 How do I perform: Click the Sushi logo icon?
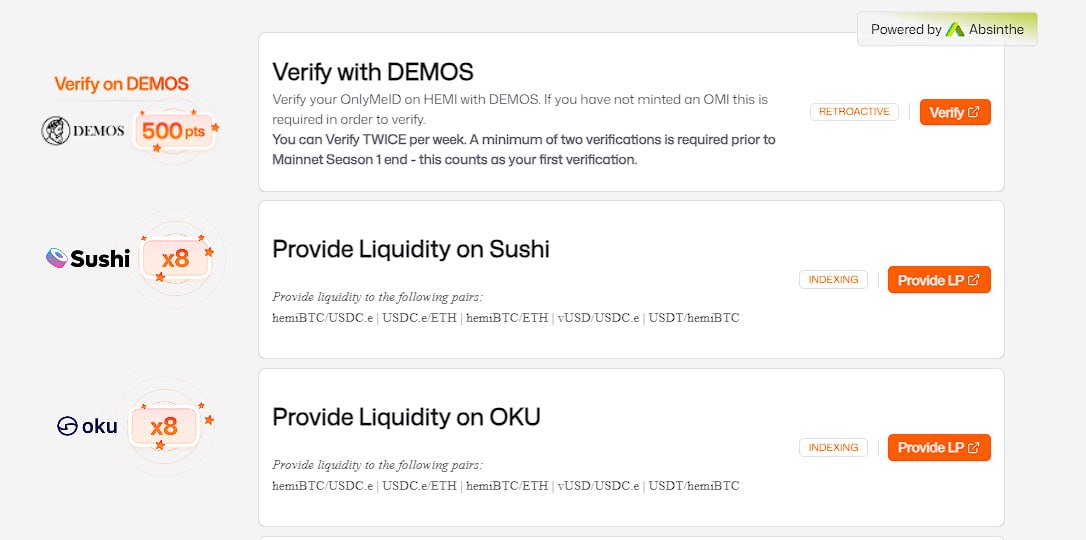click(x=57, y=258)
